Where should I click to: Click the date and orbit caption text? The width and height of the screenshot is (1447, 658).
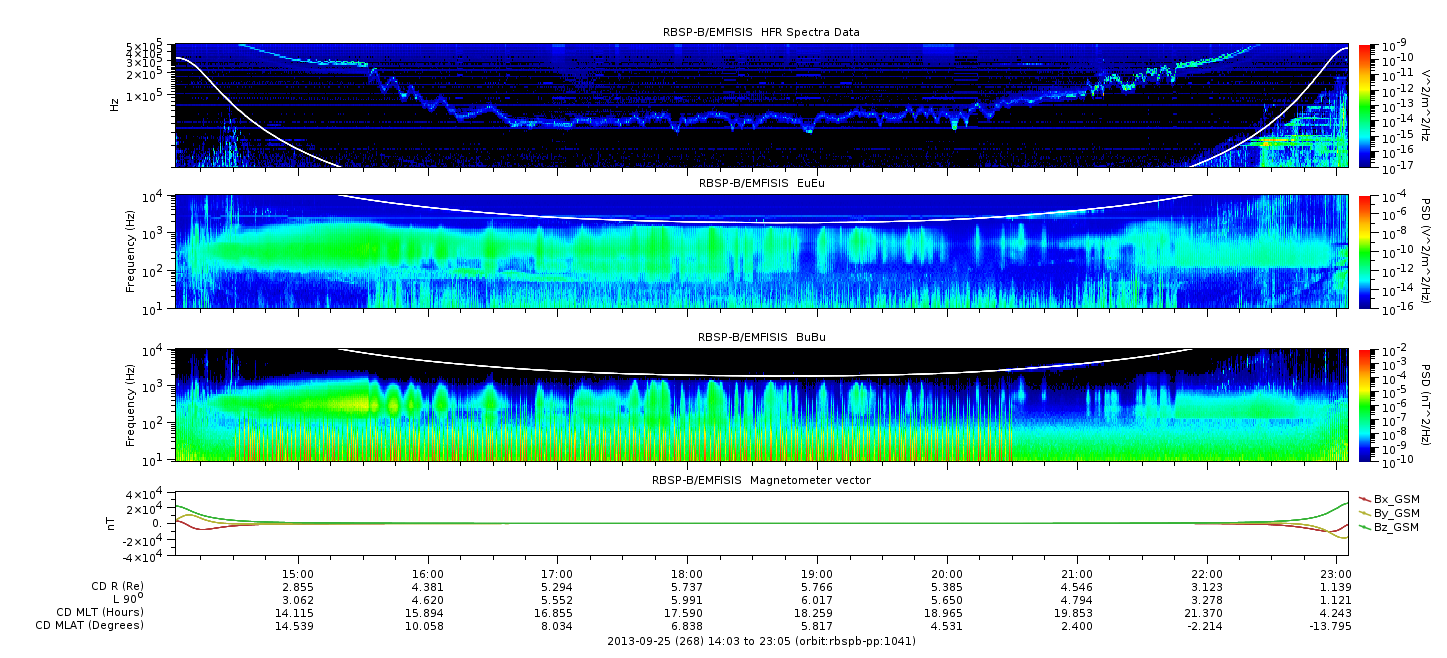click(761, 641)
